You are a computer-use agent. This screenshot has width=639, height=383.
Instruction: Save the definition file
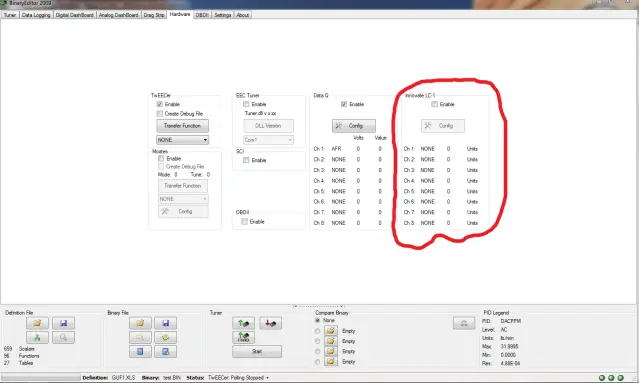point(63,323)
